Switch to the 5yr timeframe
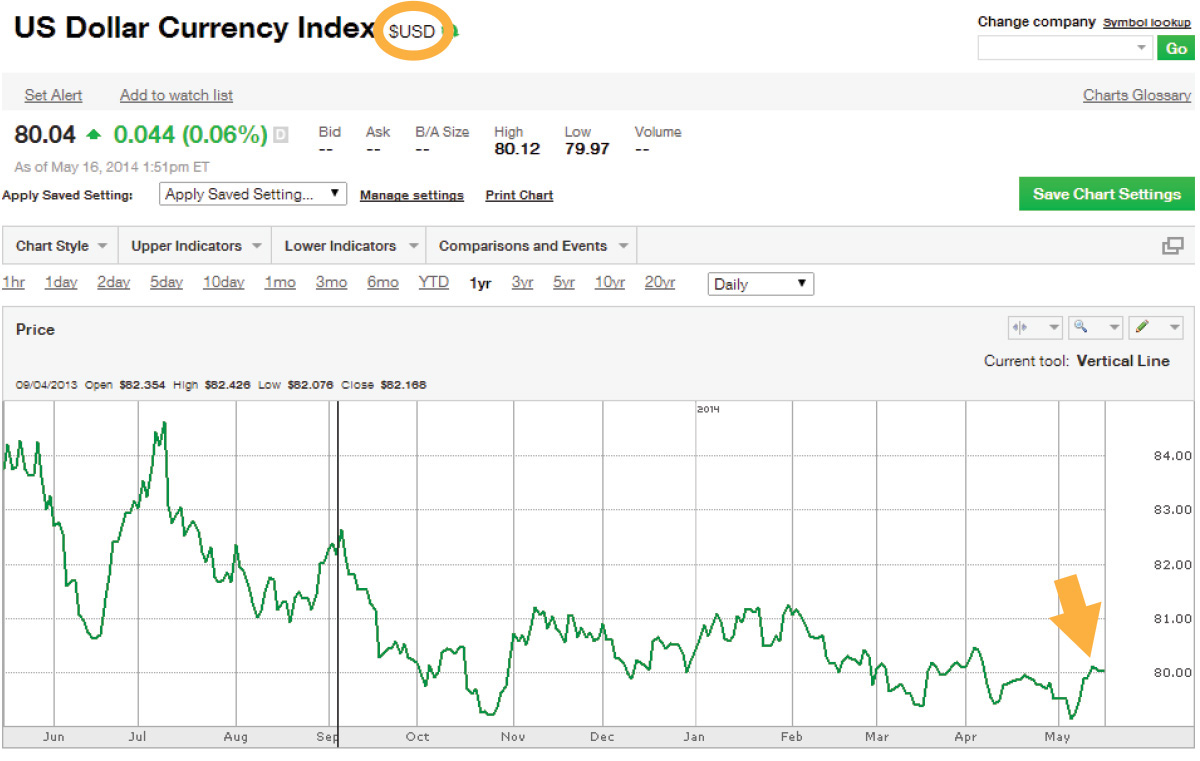The image size is (1200, 761). click(x=563, y=282)
